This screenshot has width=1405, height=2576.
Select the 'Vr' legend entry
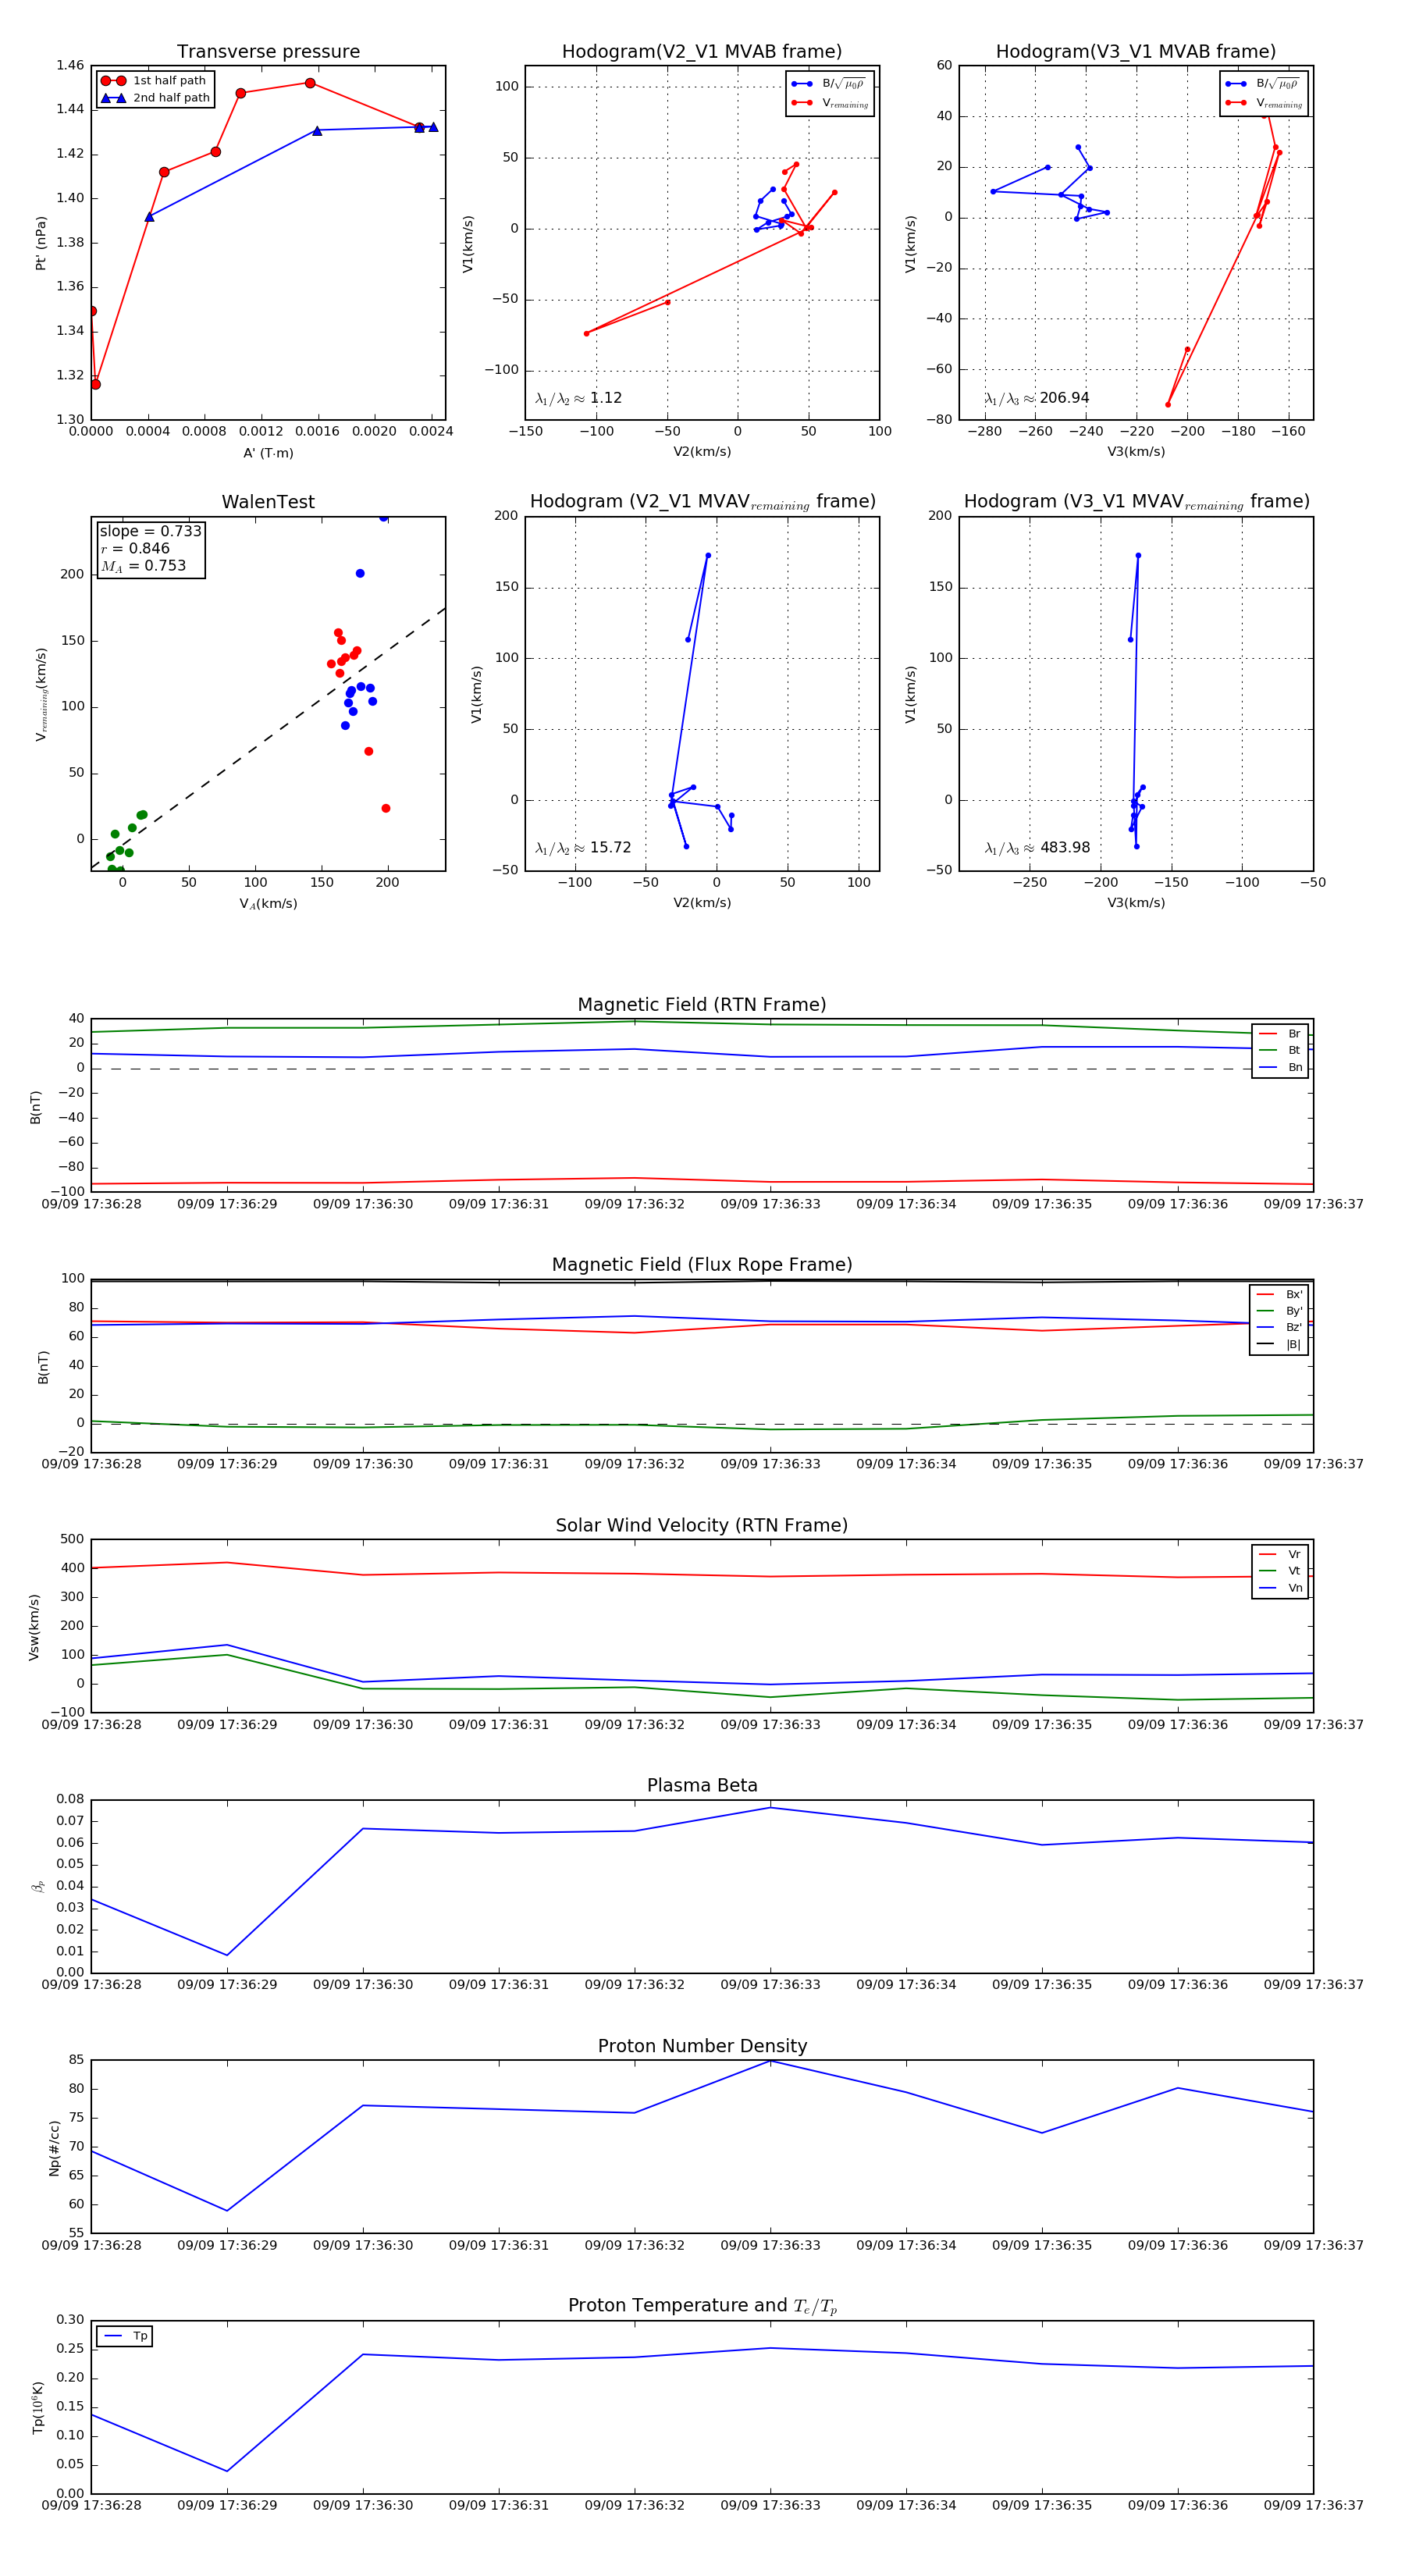(1280, 1554)
